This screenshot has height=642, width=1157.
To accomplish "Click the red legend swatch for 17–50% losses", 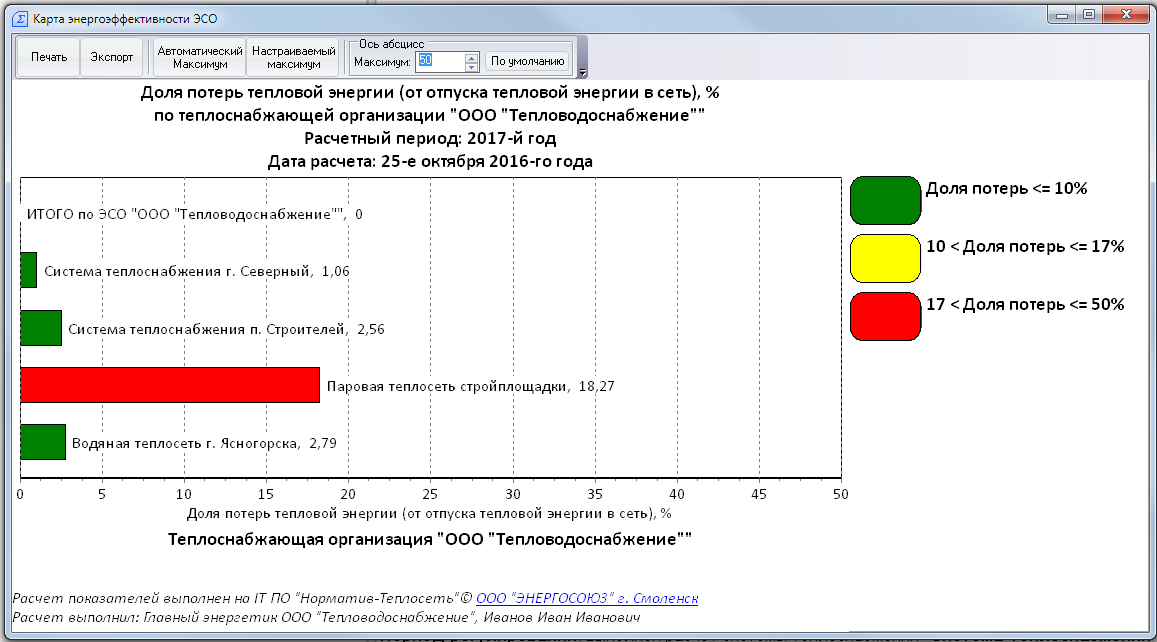I will (x=884, y=316).
